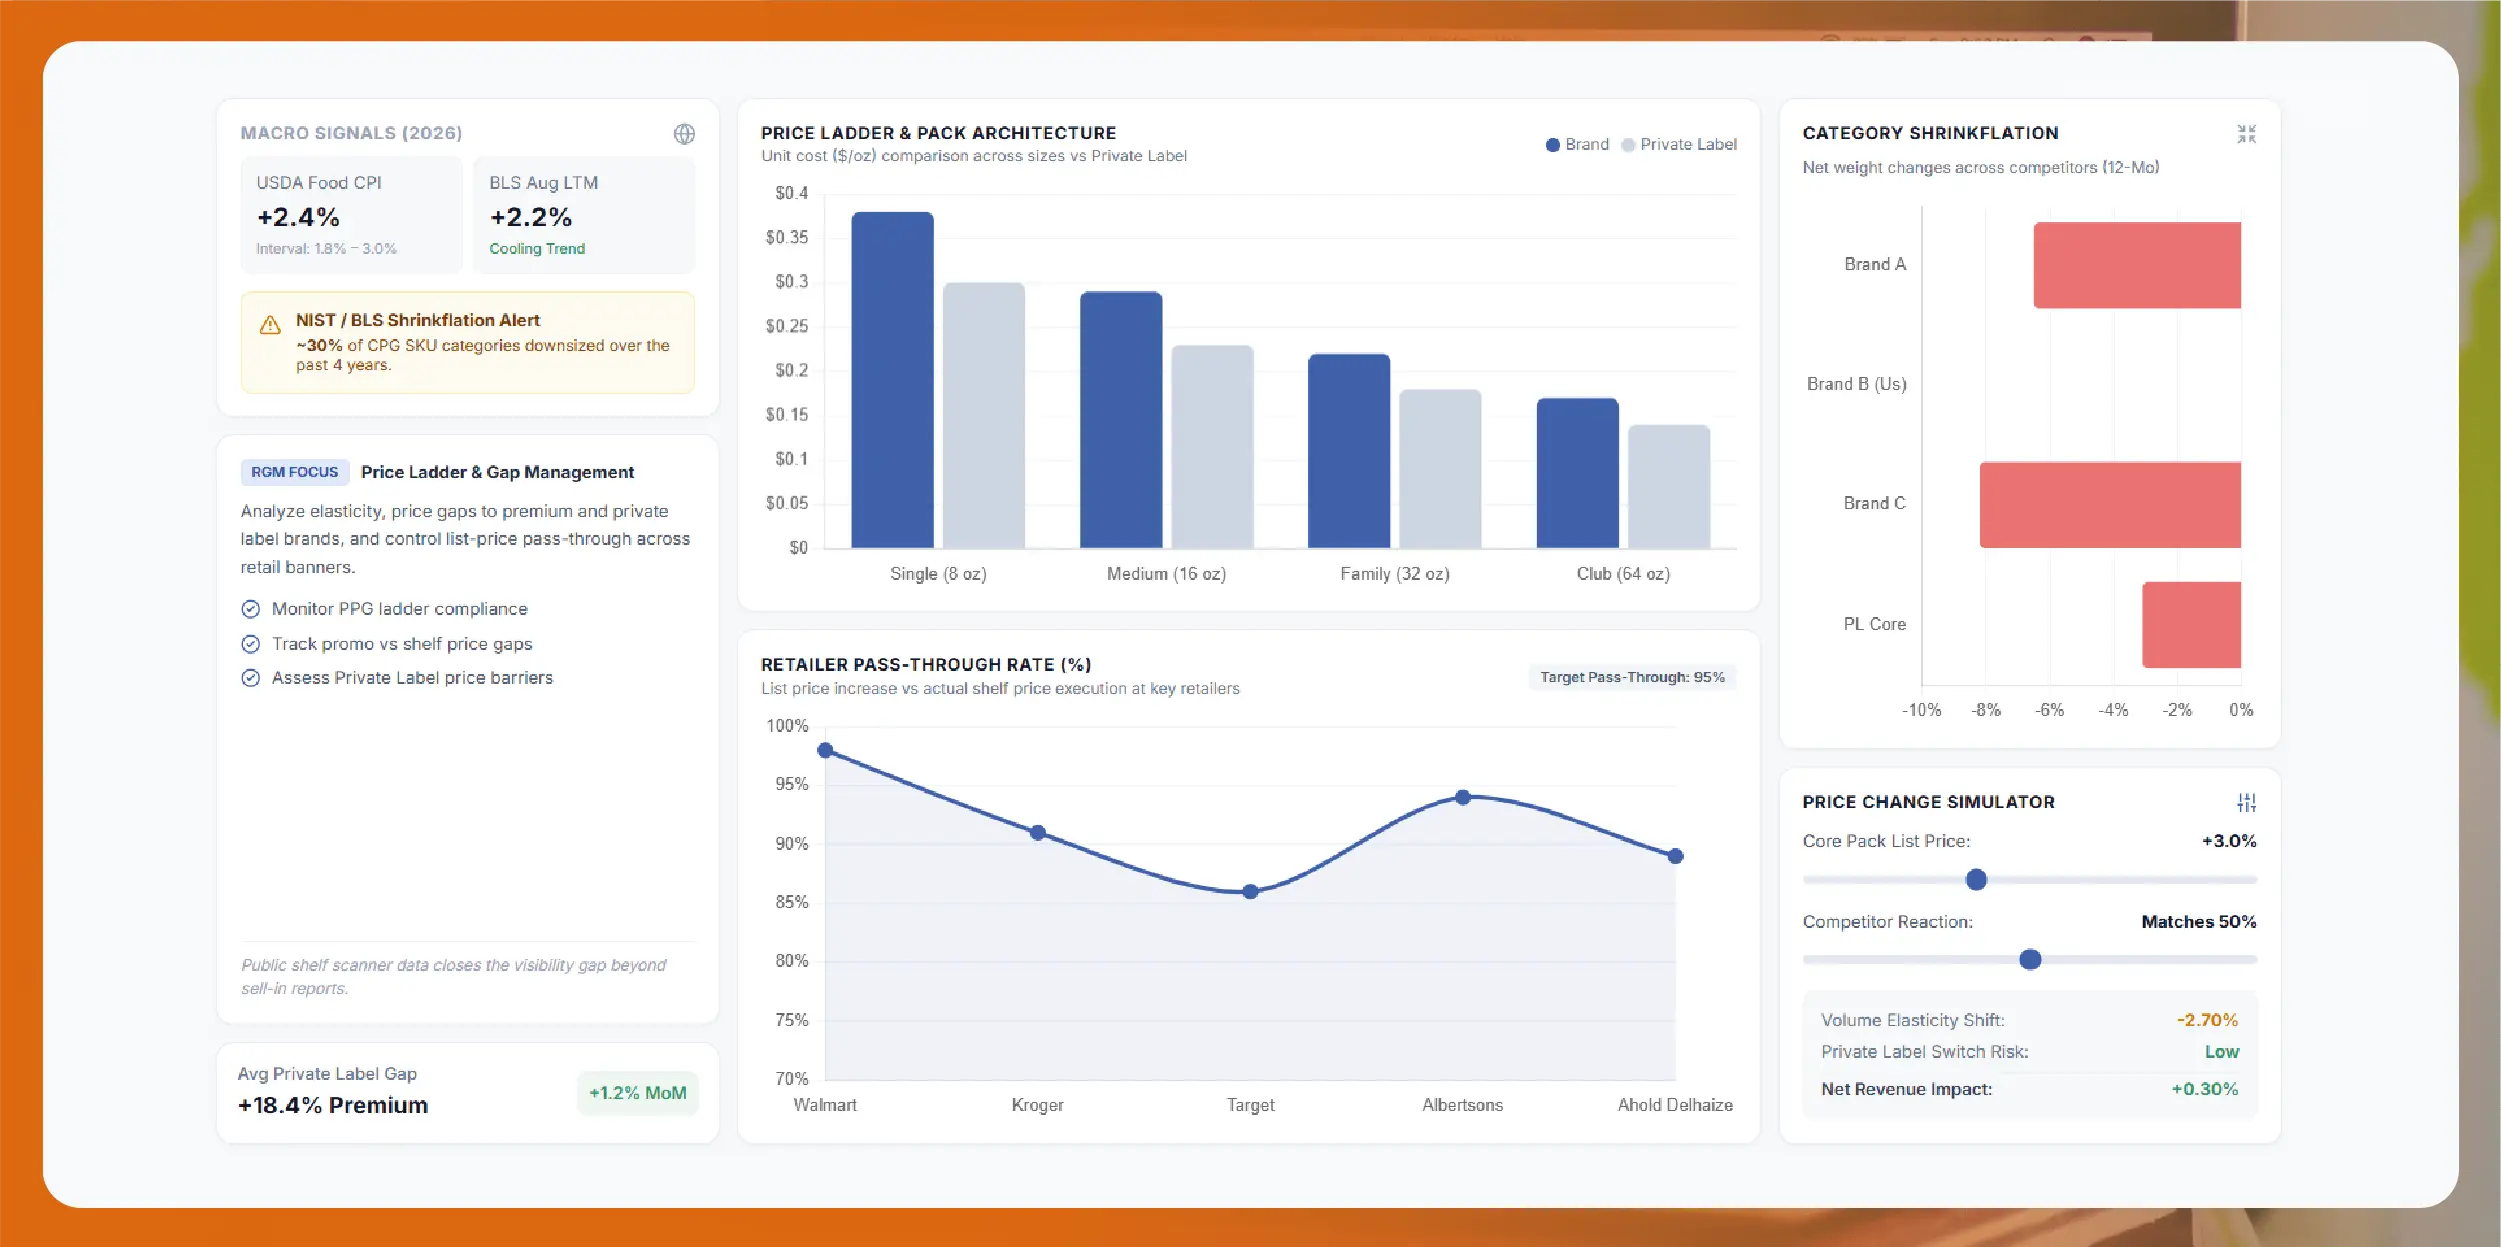
Task: Adjust the Core Pack List Price slider handle
Action: click(x=1976, y=880)
